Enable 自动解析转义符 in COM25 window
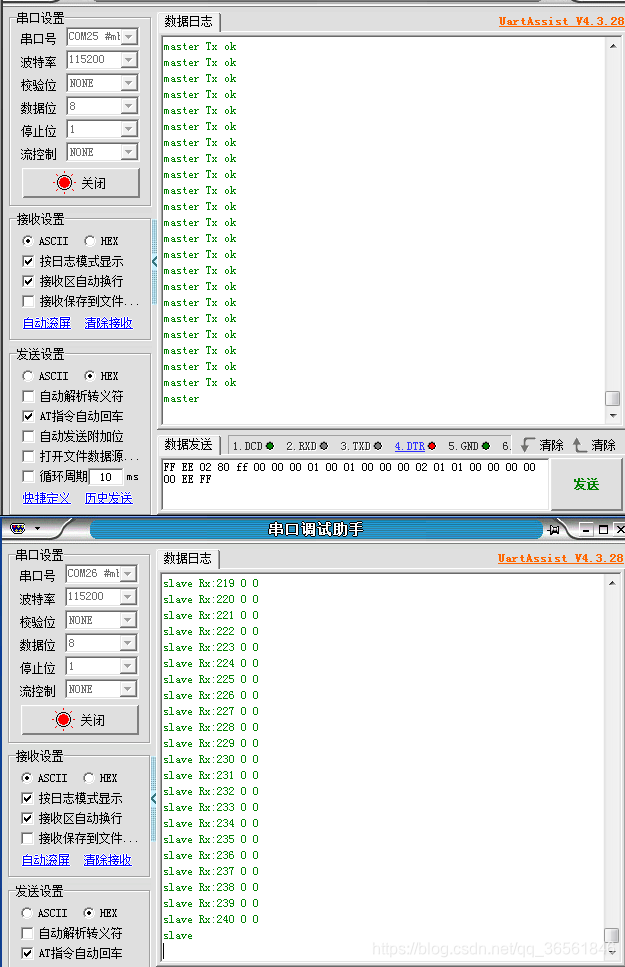 point(28,396)
